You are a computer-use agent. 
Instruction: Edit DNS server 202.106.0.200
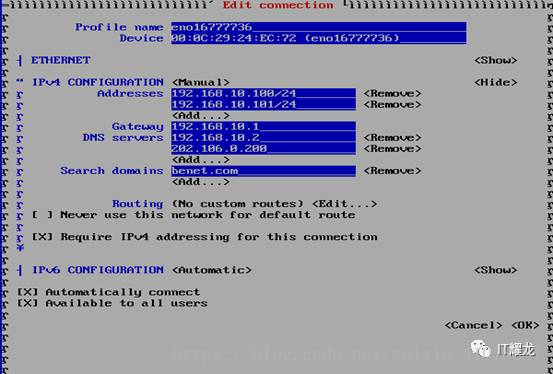coord(263,149)
